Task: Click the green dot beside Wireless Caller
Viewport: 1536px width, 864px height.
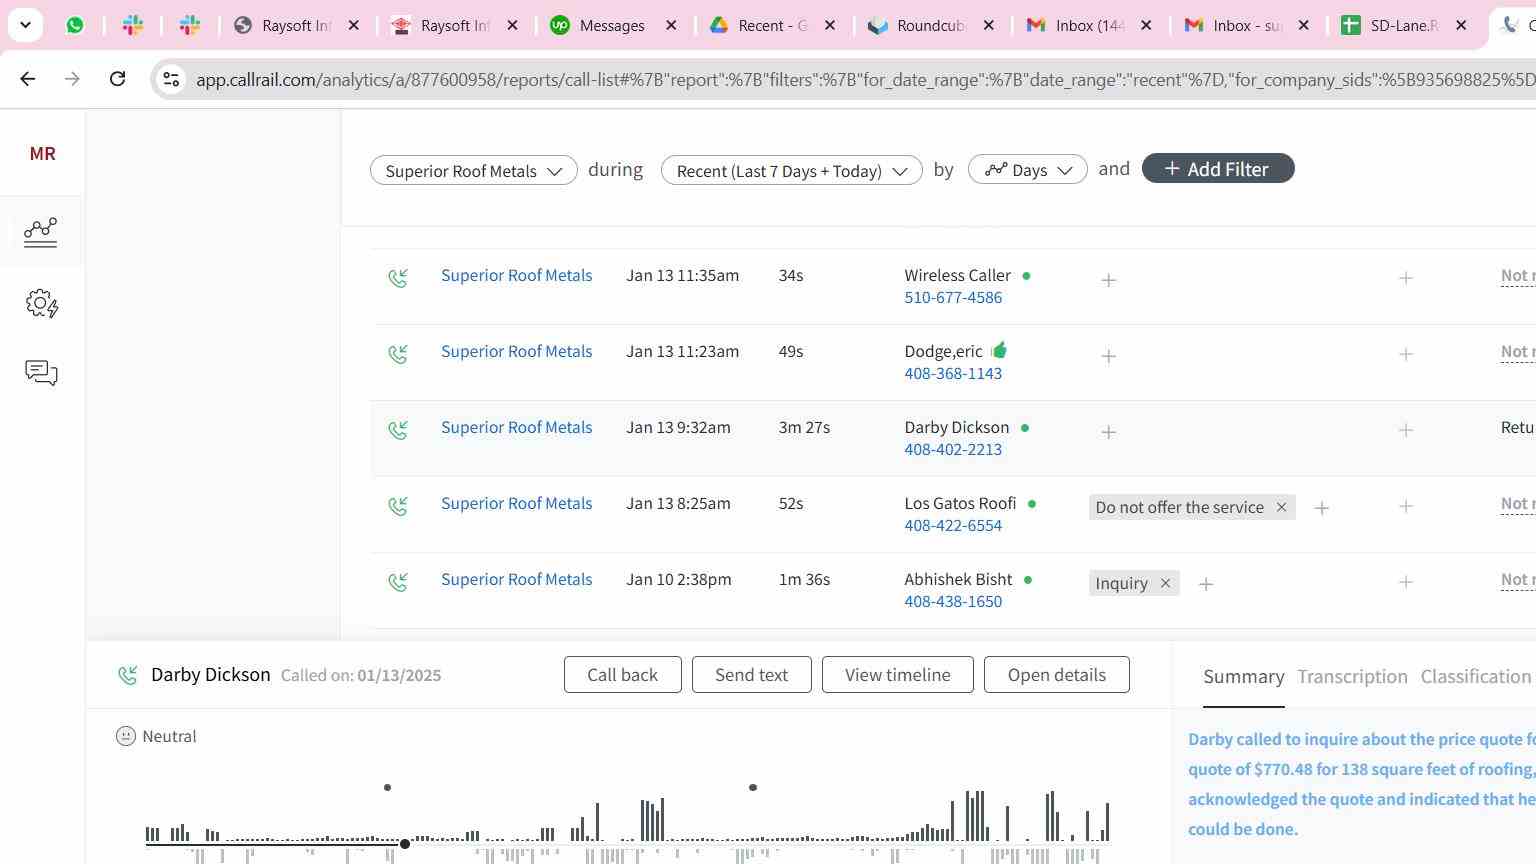Action: [1026, 275]
